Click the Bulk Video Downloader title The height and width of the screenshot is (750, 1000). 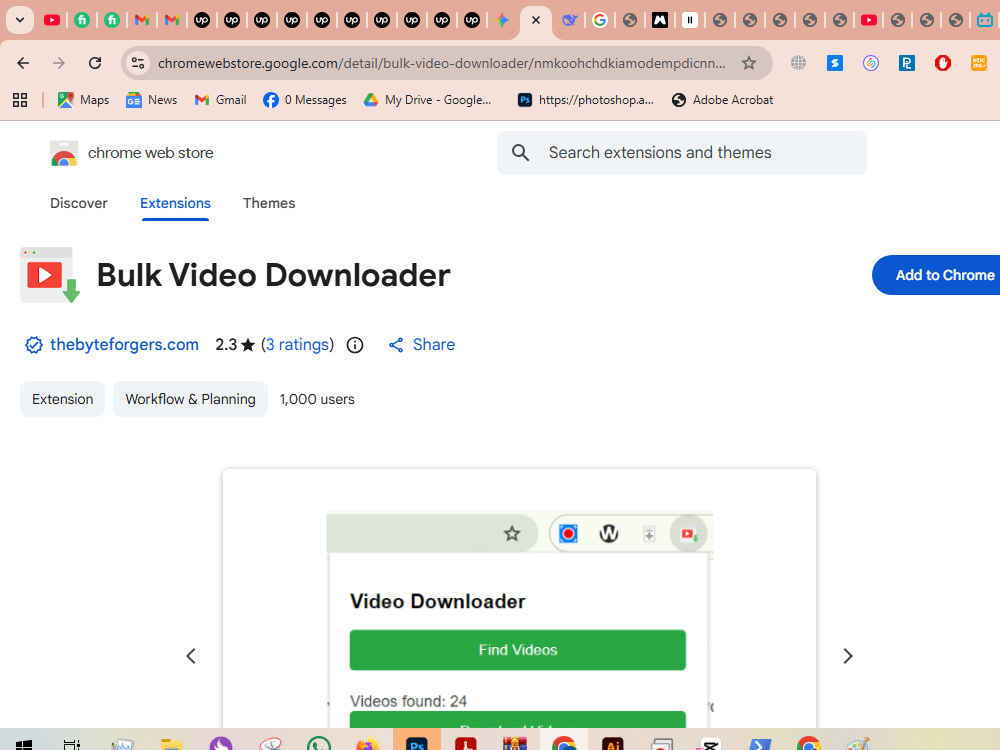click(273, 276)
